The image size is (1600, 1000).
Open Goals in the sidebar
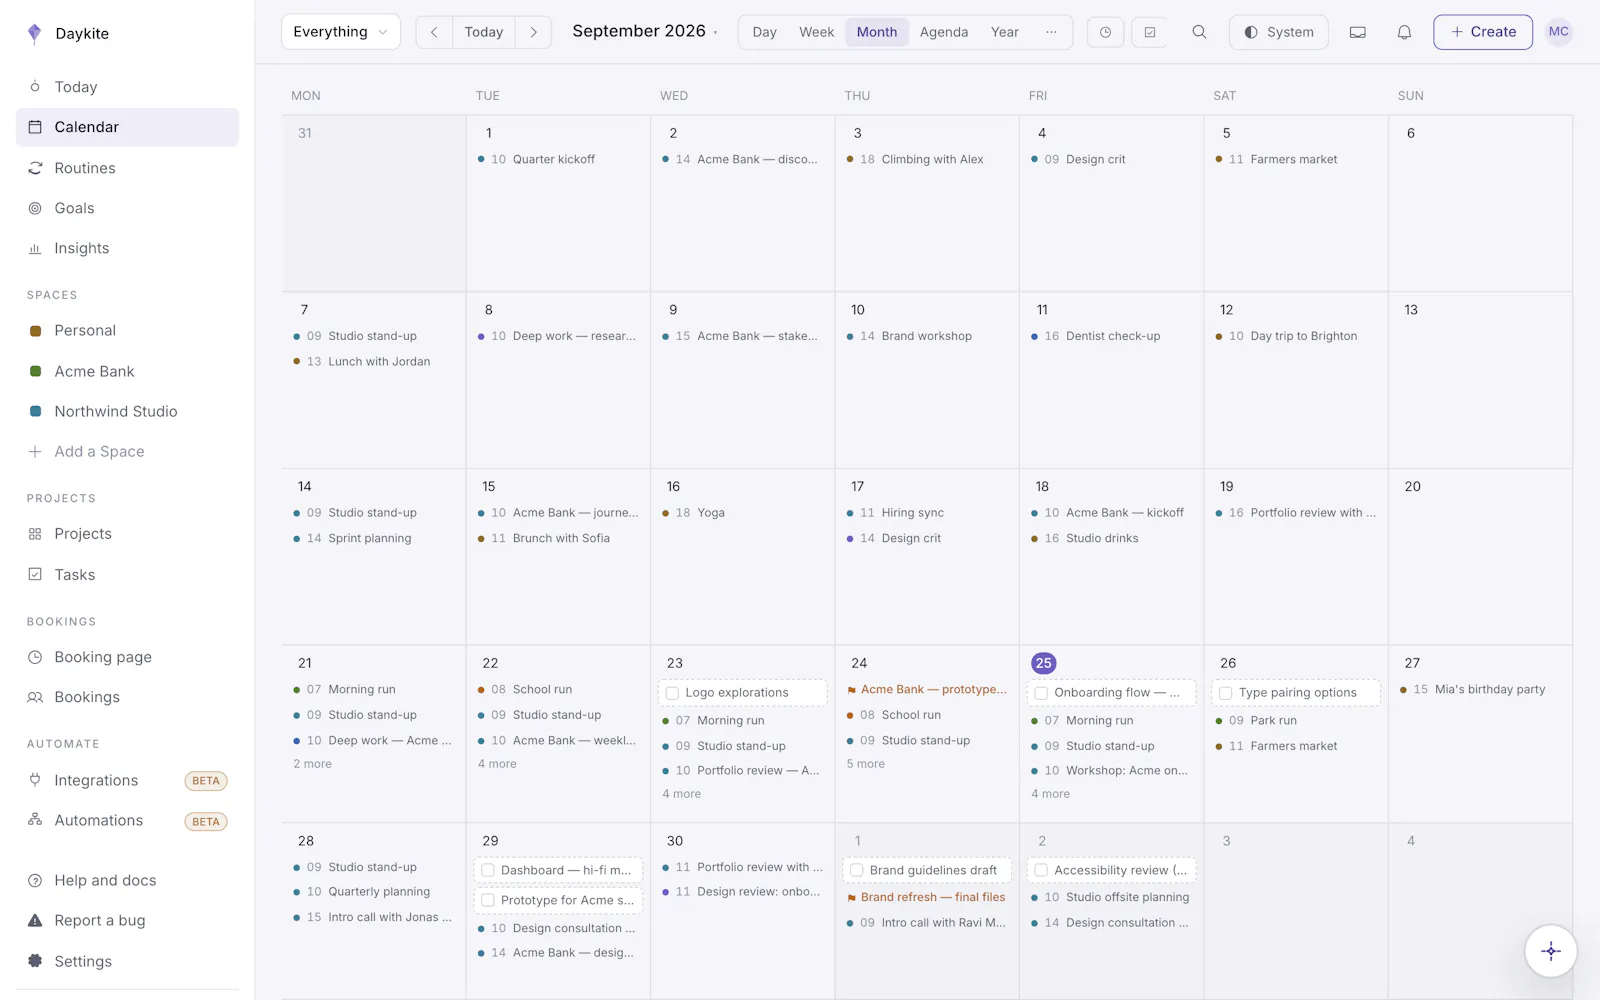coord(128,208)
